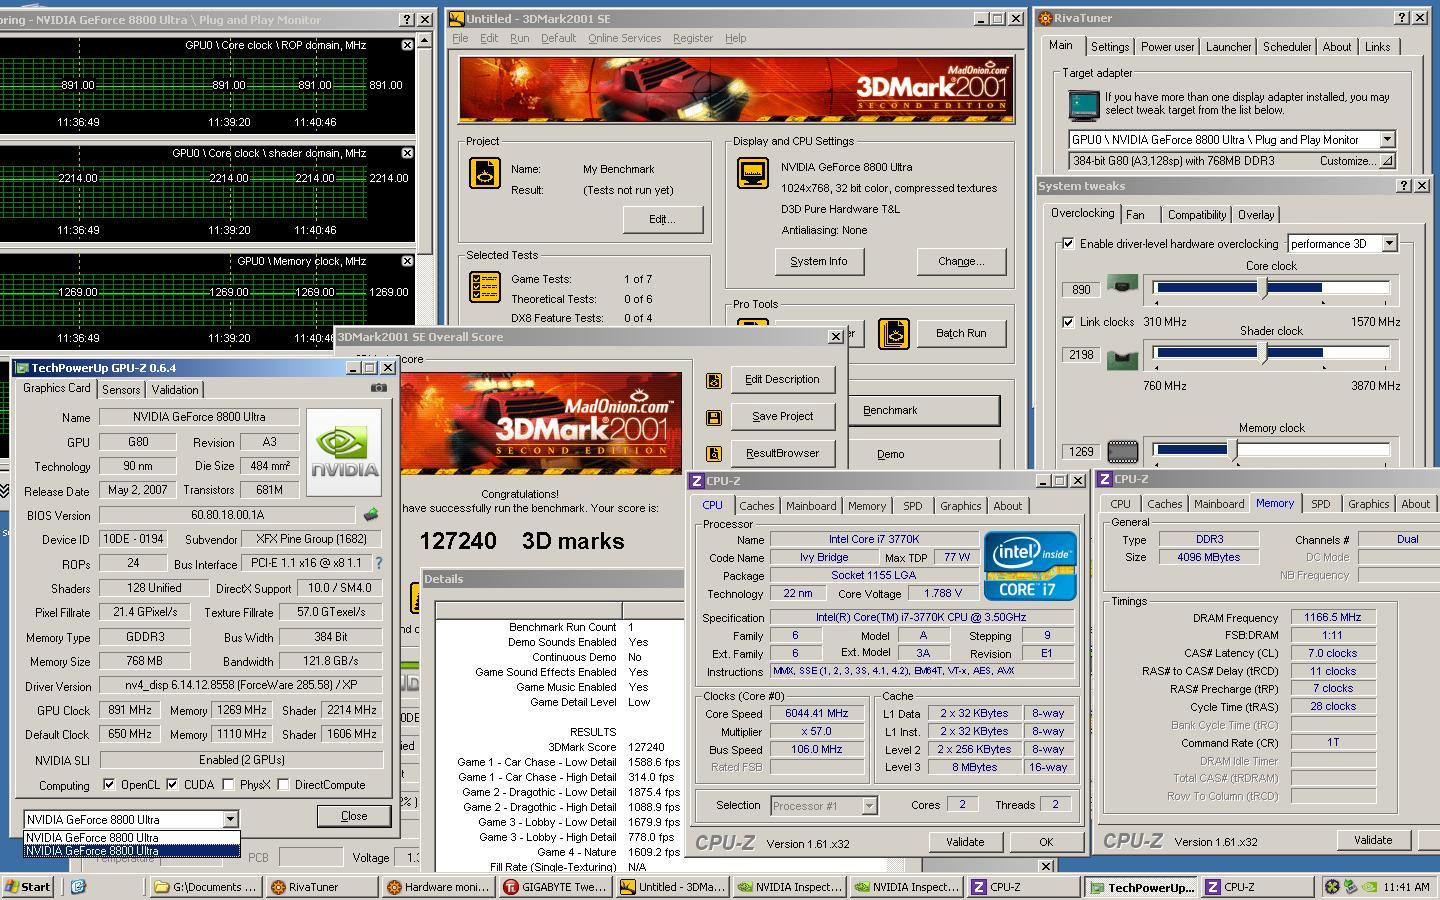Click the OK button in CPU-Z
This screenshot has height=900, width=1440.
tap(1046, 842)
